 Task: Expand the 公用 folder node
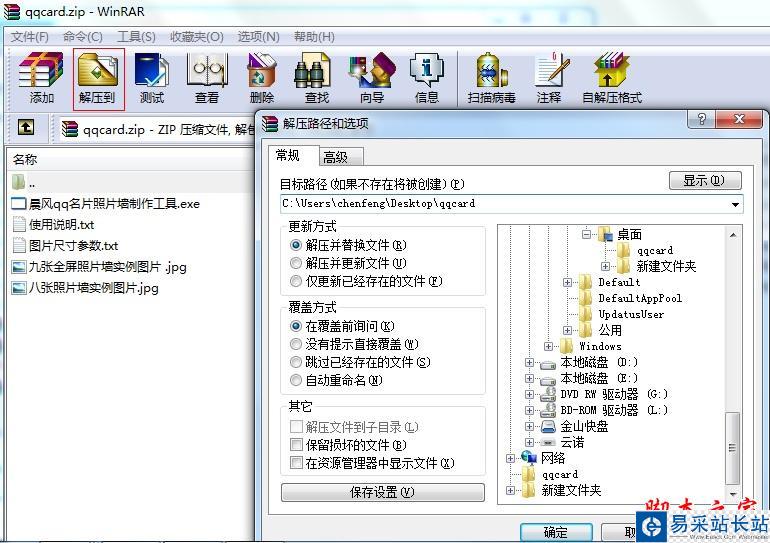coord(567,330)
